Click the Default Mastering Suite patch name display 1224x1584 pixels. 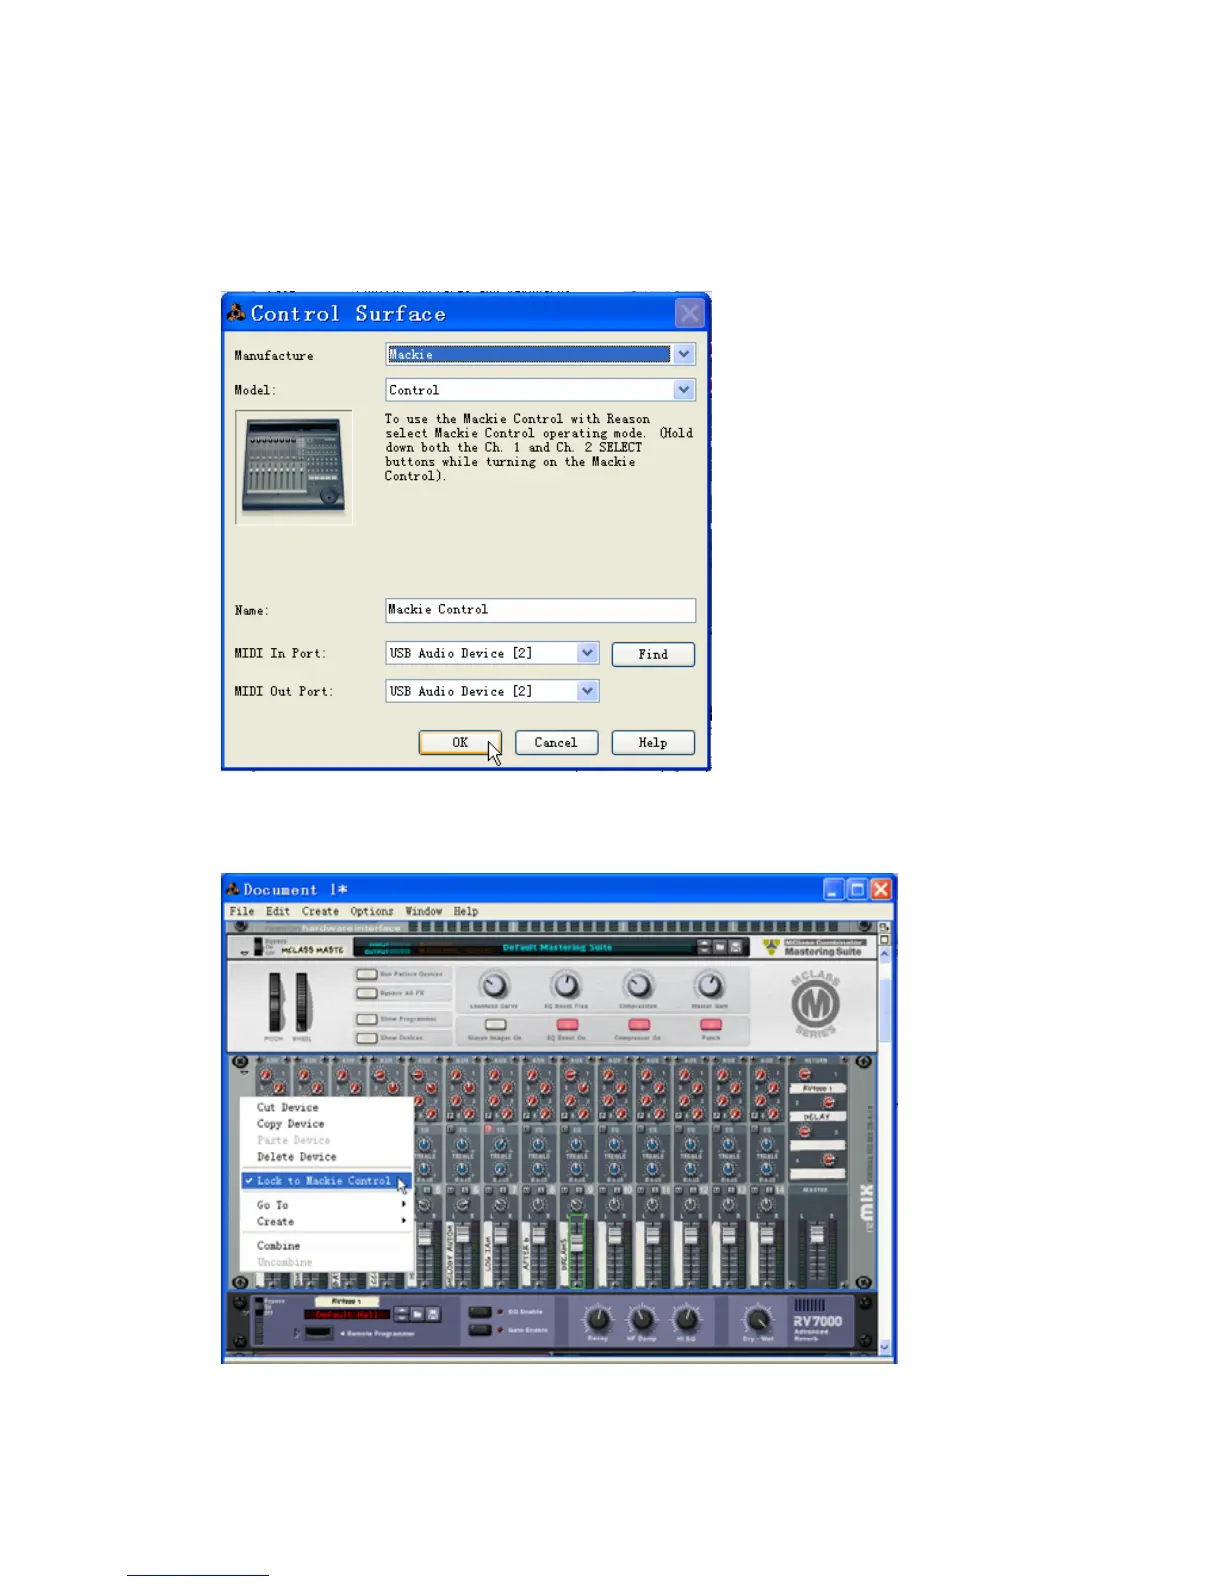[x=557, y=947]
